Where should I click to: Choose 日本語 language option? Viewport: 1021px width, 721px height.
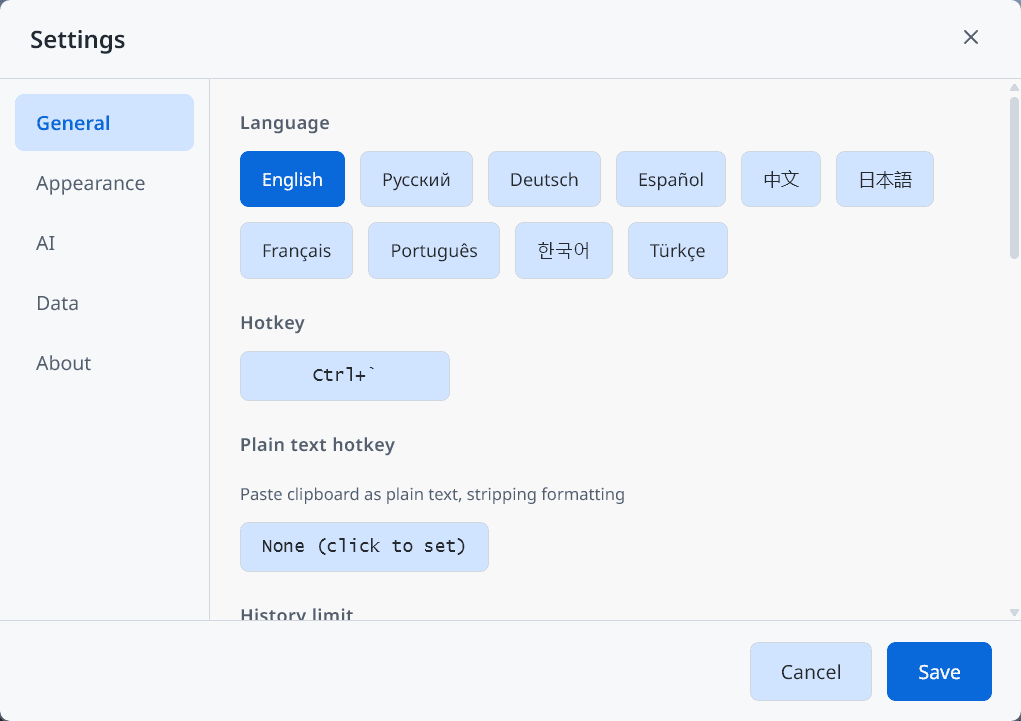point(884,179)
